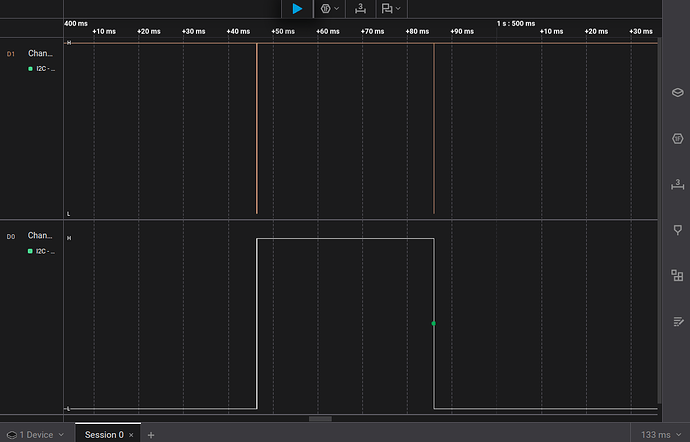Open the Measurements panel in right sidebar
This screenshot has height=442, width=690.
point(678,184)
